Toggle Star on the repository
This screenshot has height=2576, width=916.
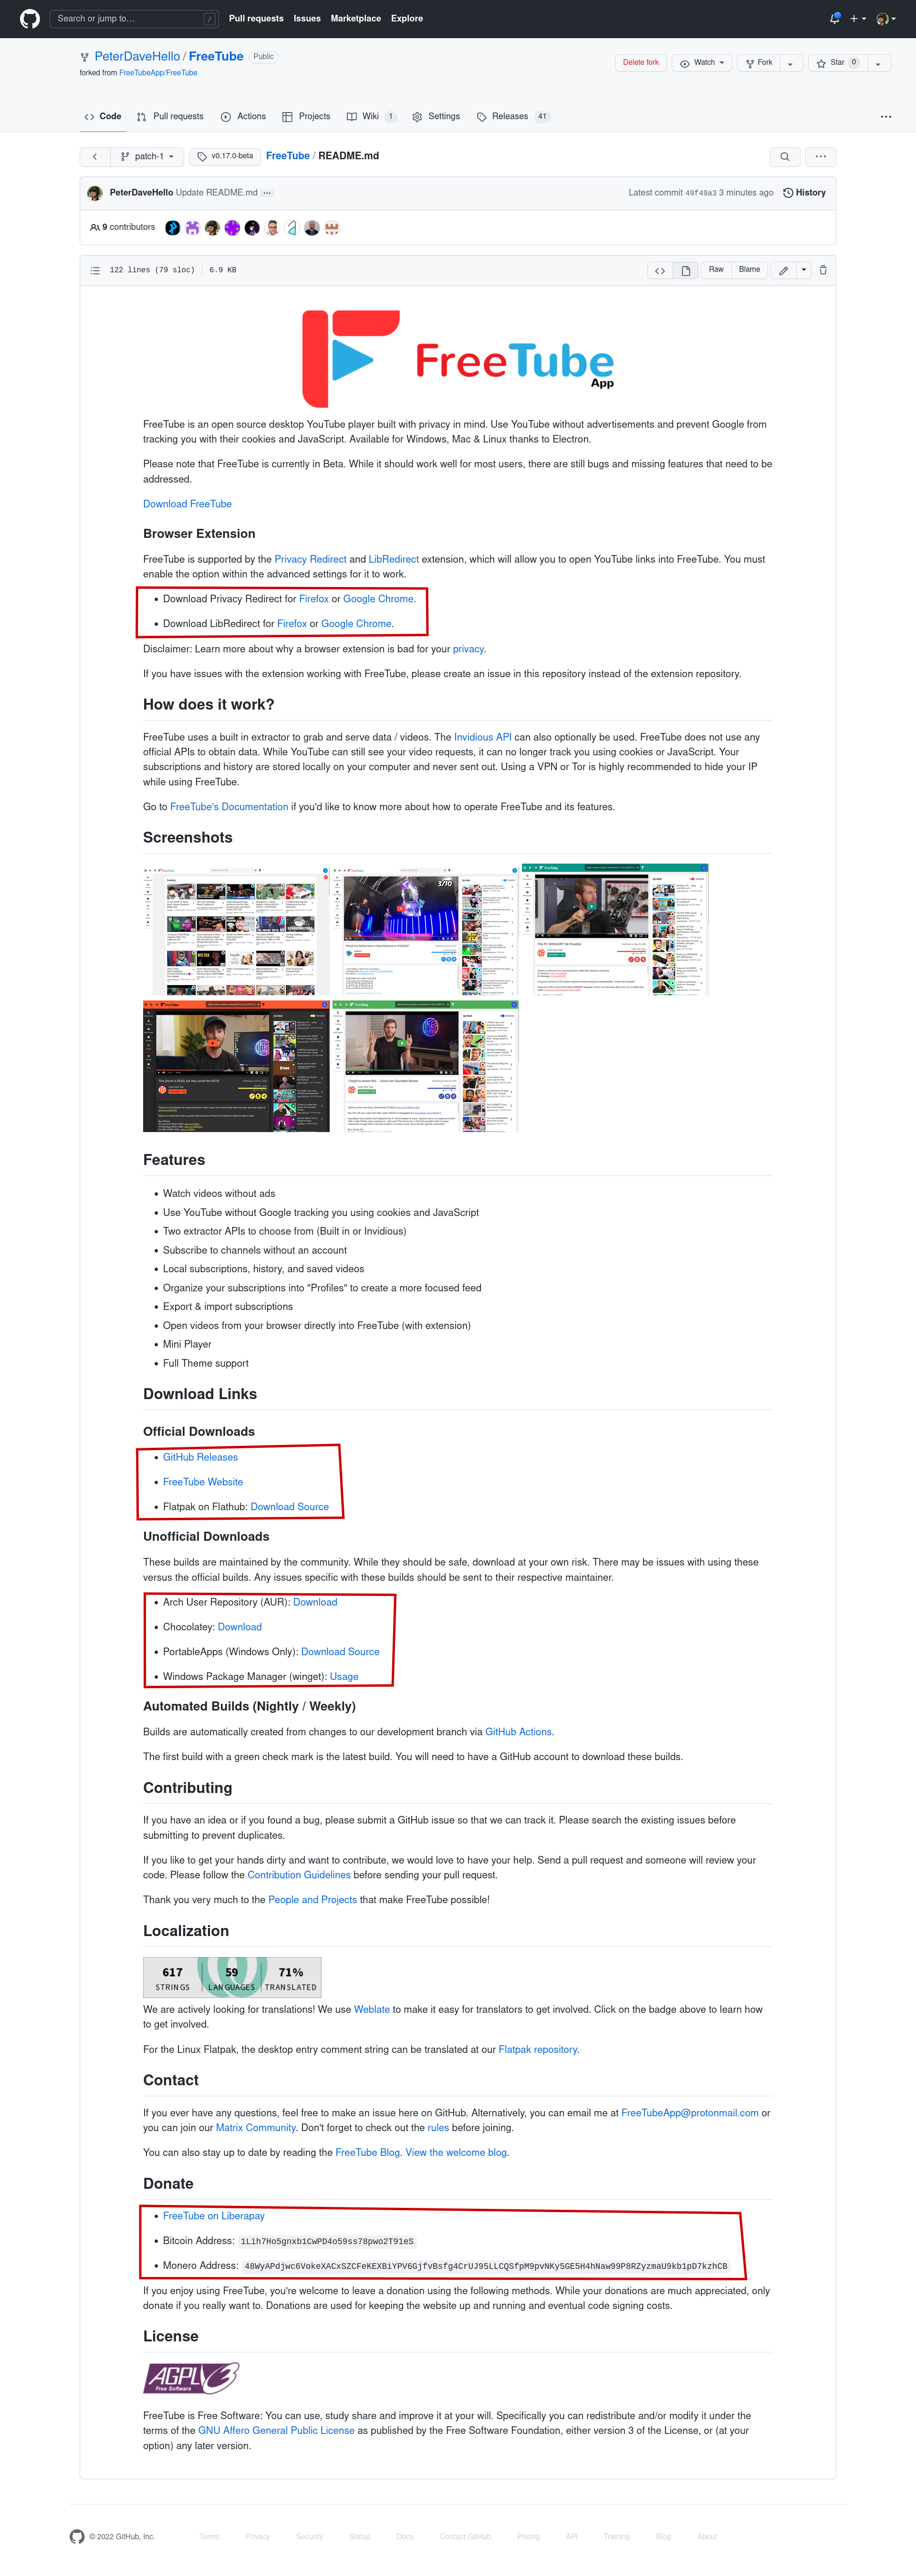[837, 63]
